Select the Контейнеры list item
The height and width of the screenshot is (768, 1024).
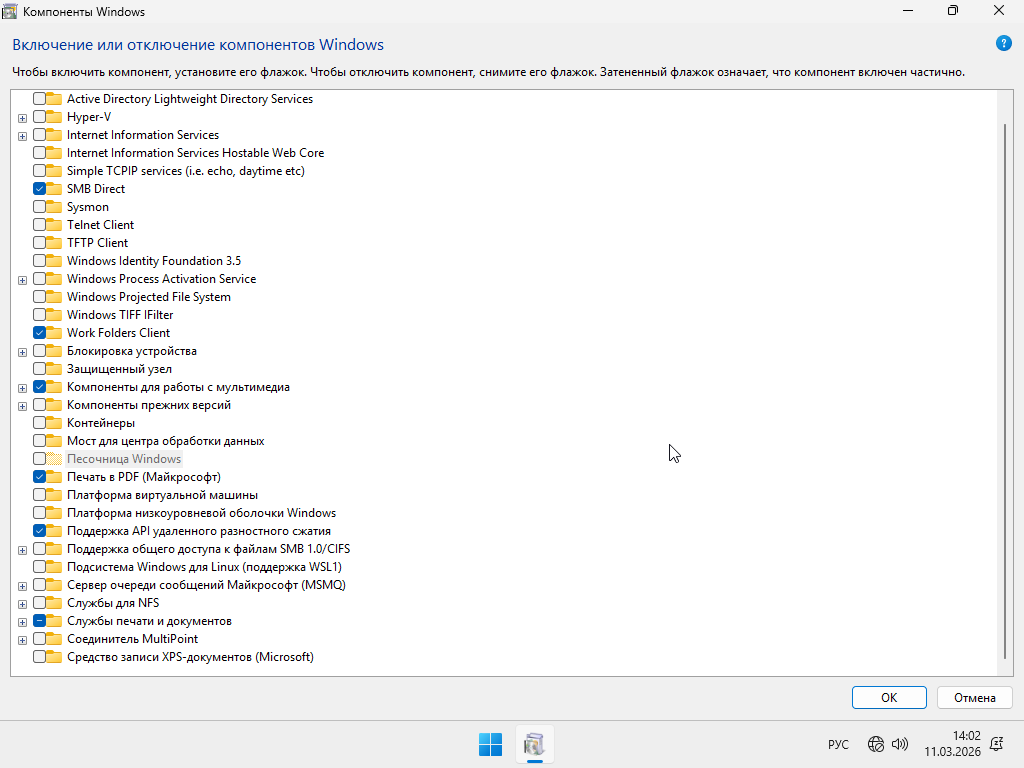point(100,423)
